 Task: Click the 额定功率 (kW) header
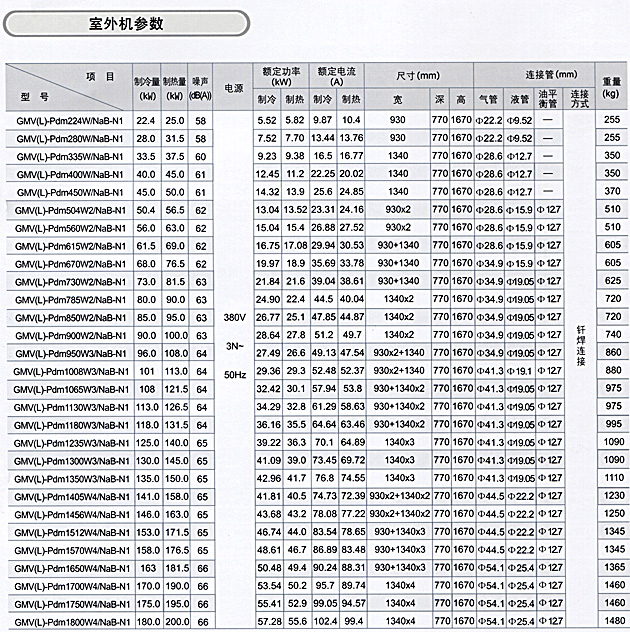281,76
